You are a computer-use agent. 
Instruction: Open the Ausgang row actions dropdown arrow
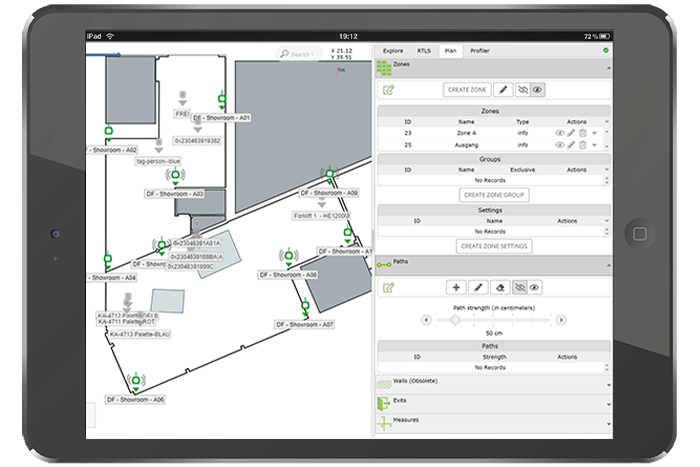(x=595, y=145)
